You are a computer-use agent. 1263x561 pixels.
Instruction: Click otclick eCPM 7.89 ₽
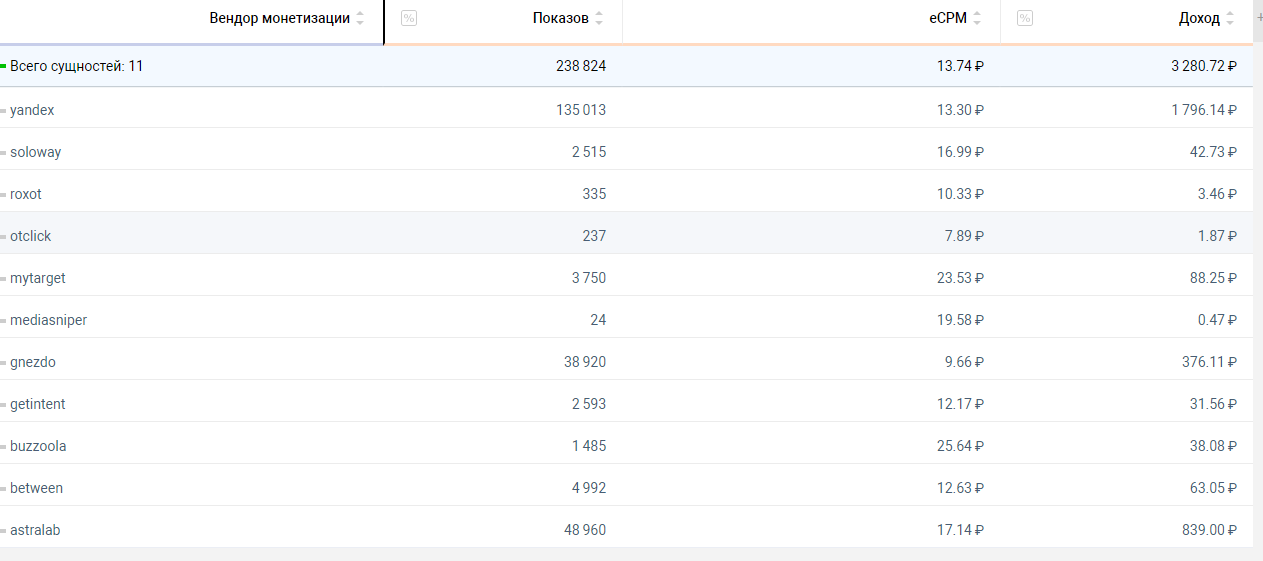[965, 236]
